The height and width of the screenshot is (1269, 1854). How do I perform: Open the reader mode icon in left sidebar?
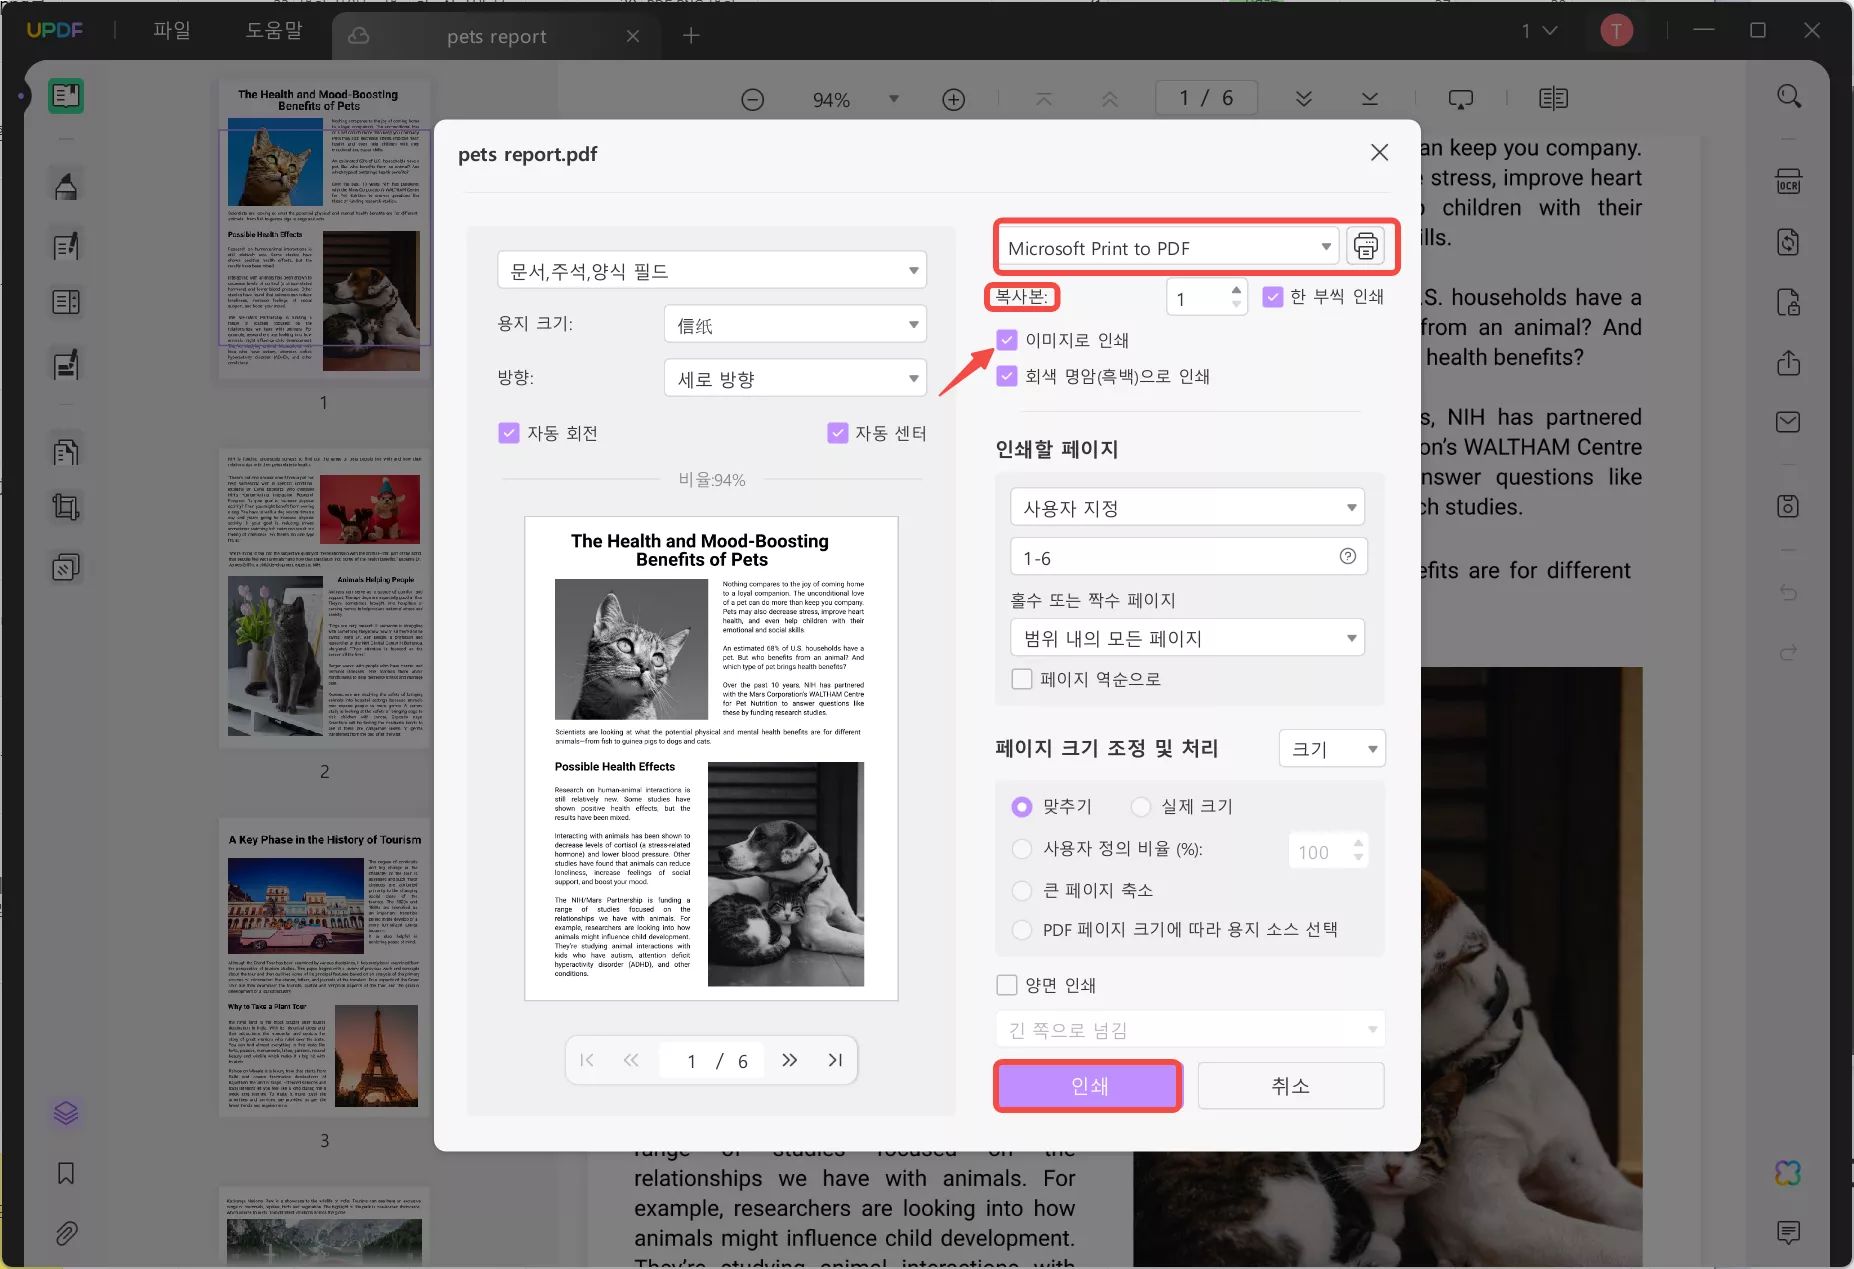tap(66, 96)
